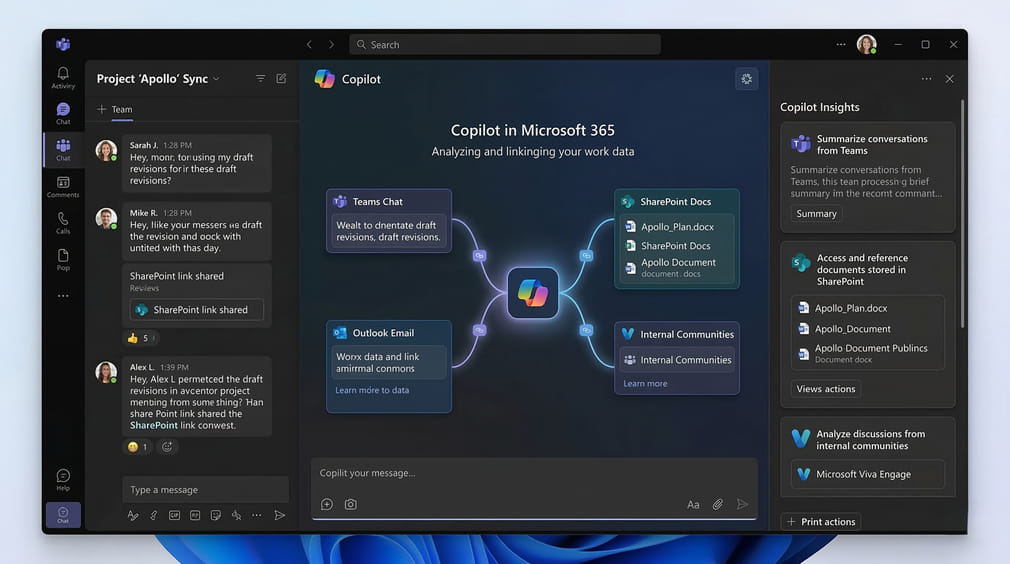Open text formatting Aa in Copilot input
Screen dimensions: 1010x564
[693, 505]
